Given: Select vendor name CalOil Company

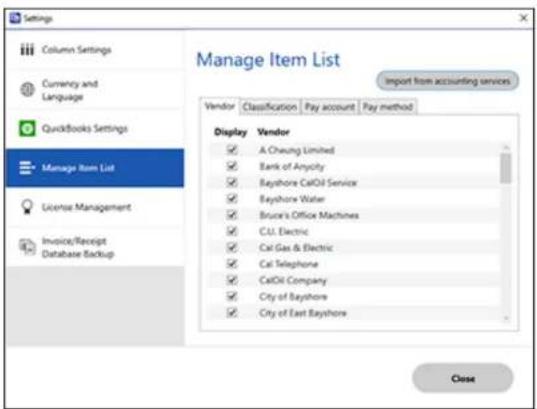Looking at the screenshot, I should click(x=293, y=281).
